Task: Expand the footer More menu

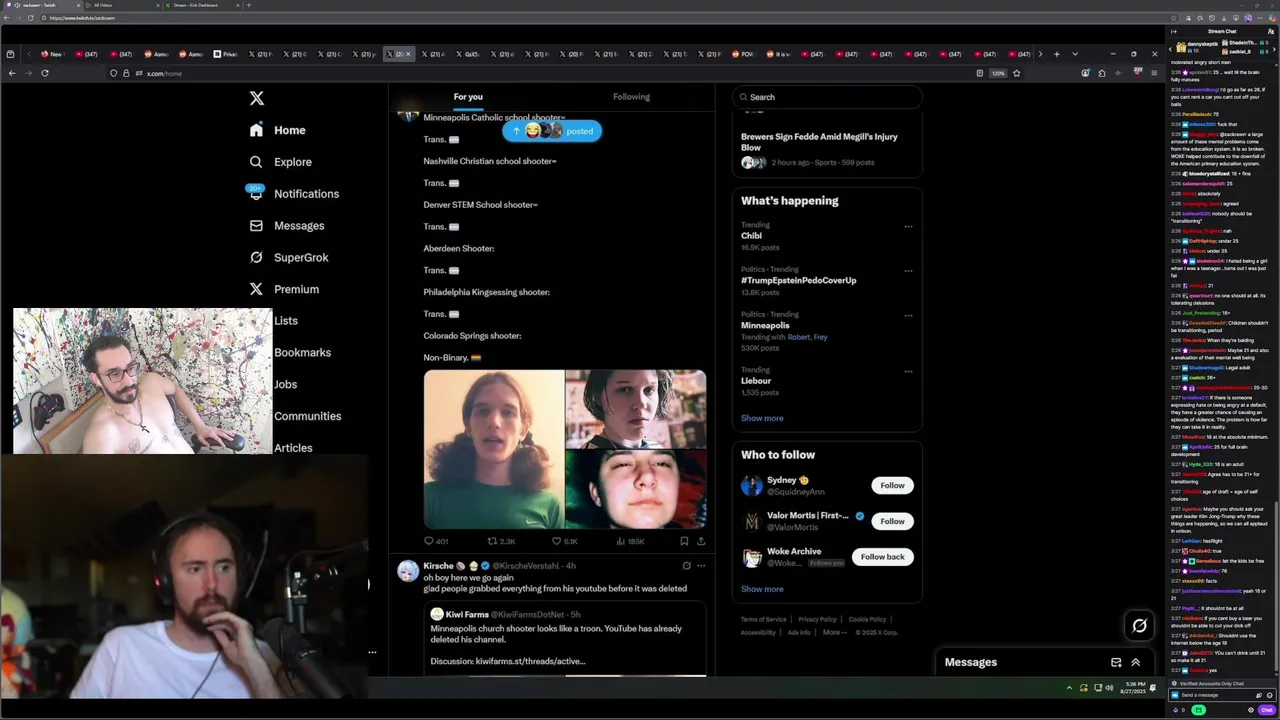Action: pos(834,632)
